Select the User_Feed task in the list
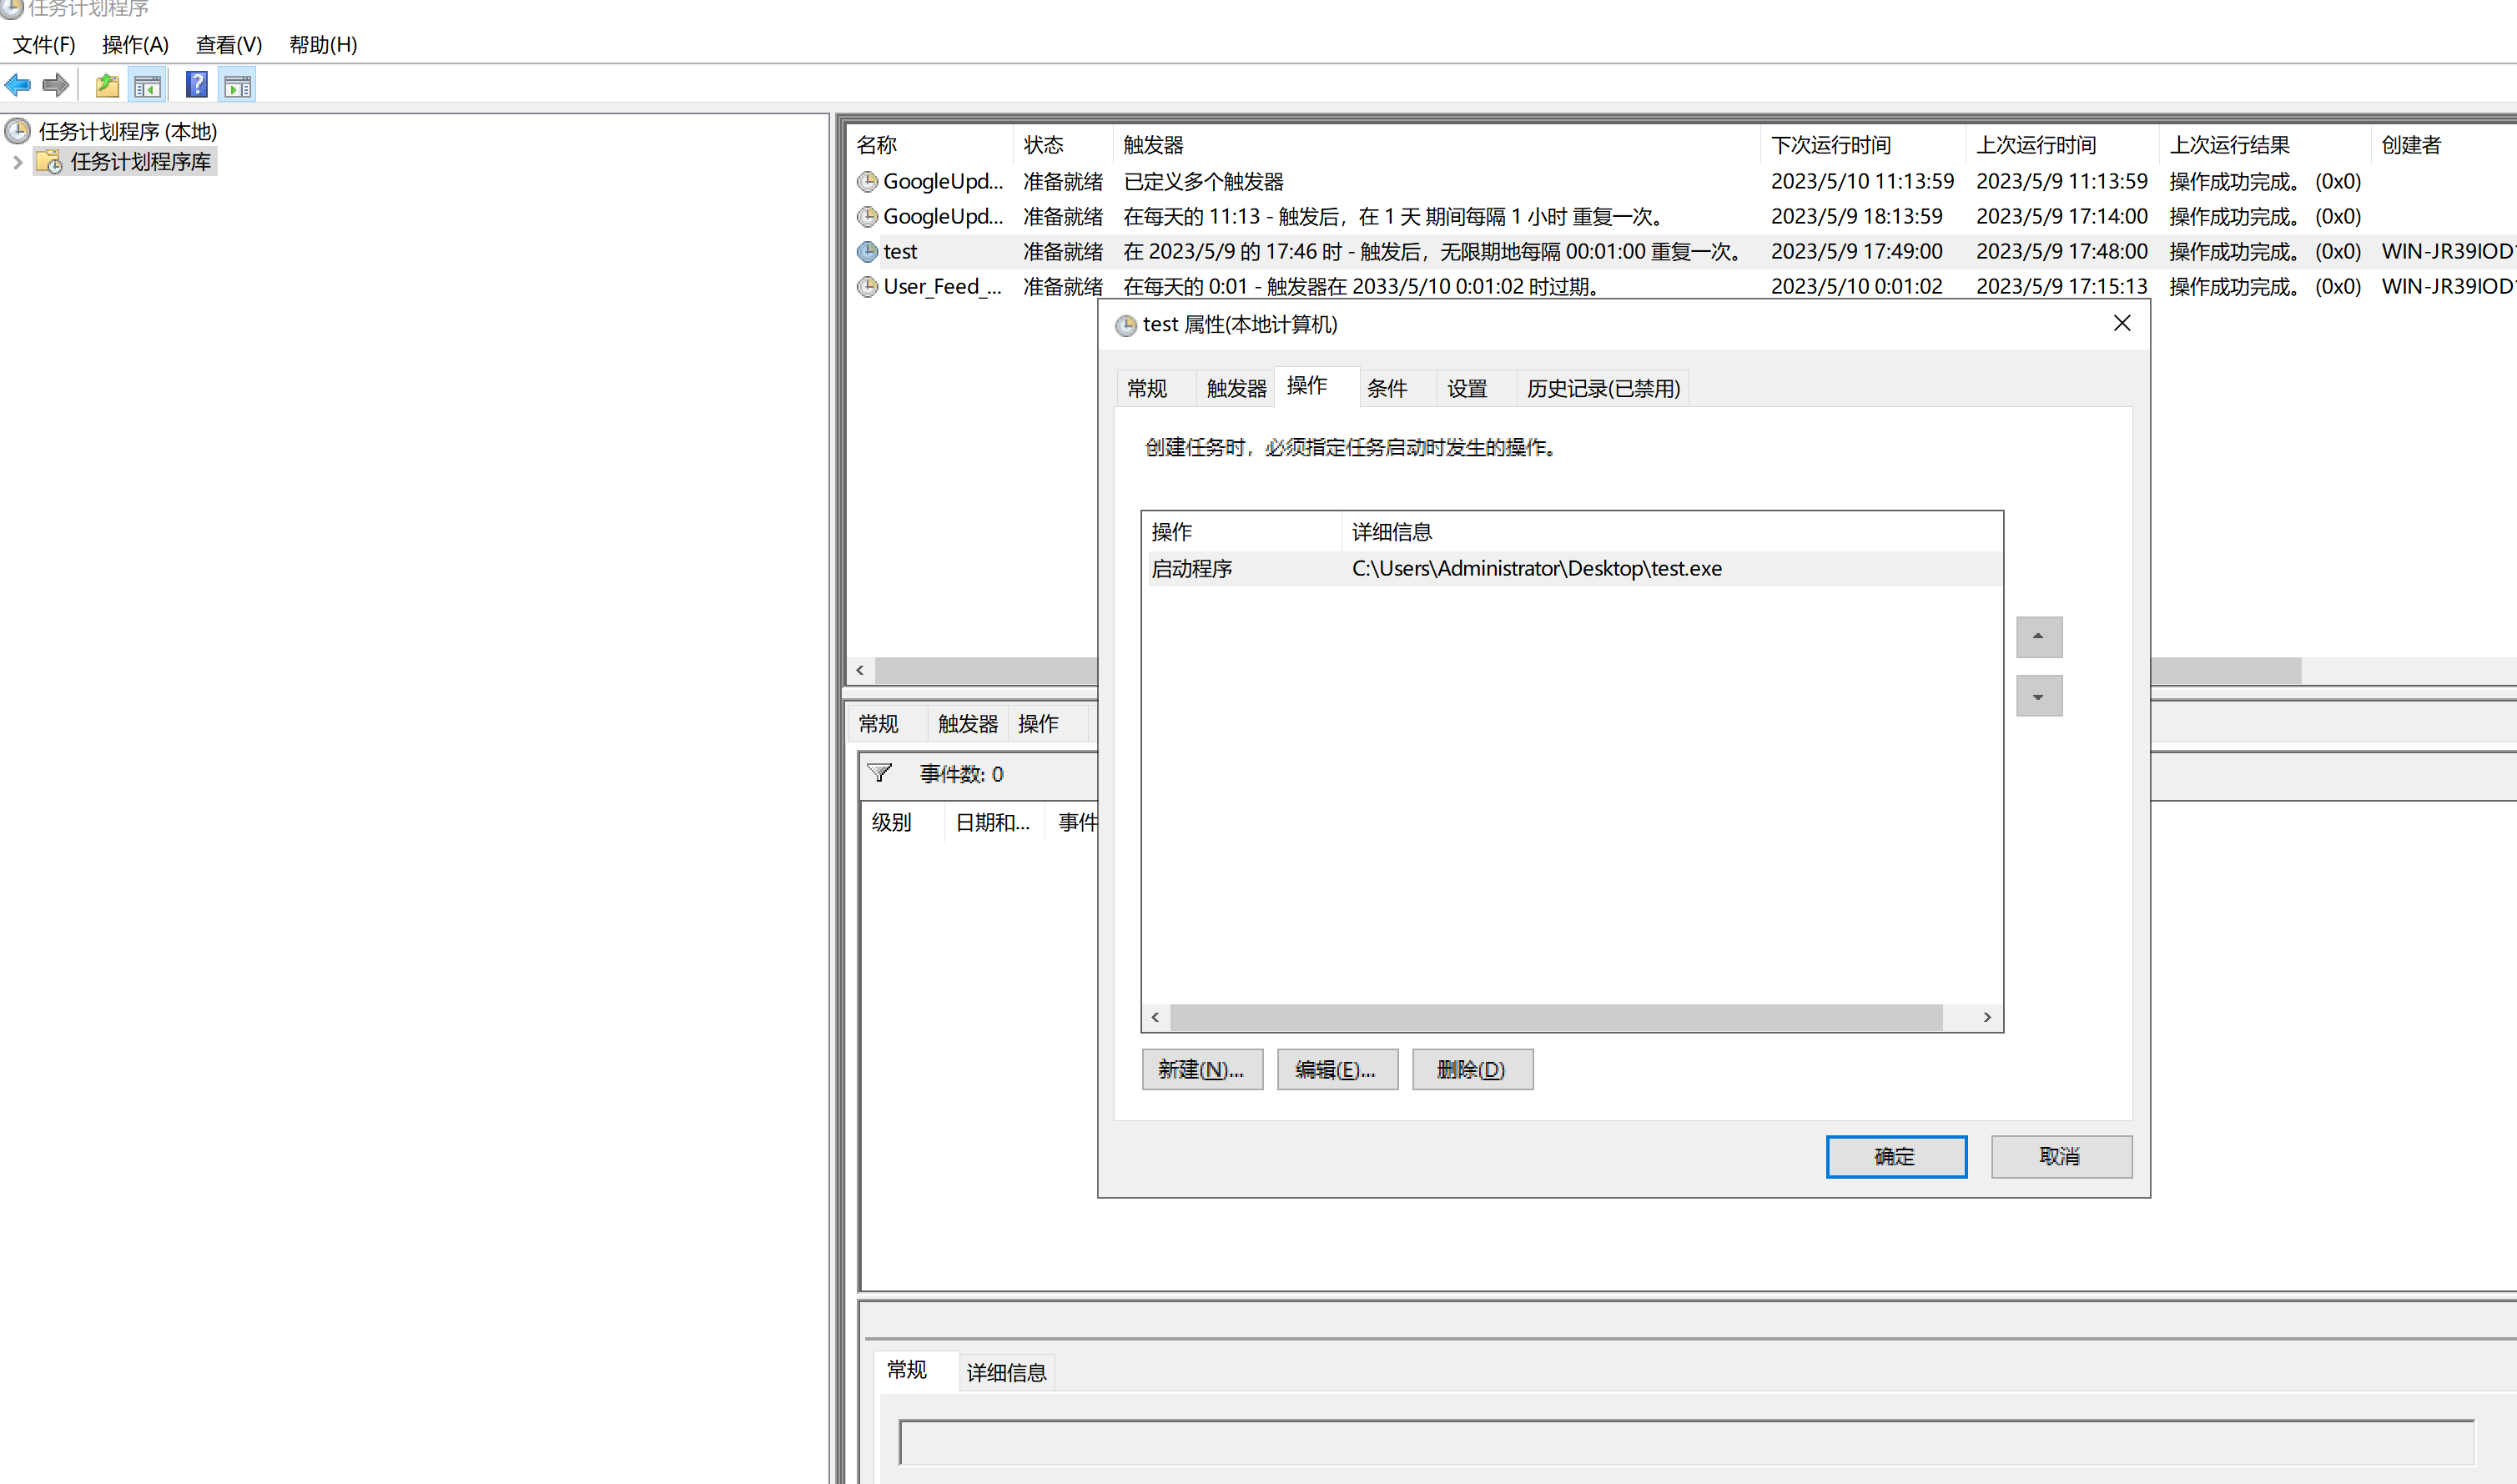This screenshot has width=2517, height=1484. click(942, 287)
